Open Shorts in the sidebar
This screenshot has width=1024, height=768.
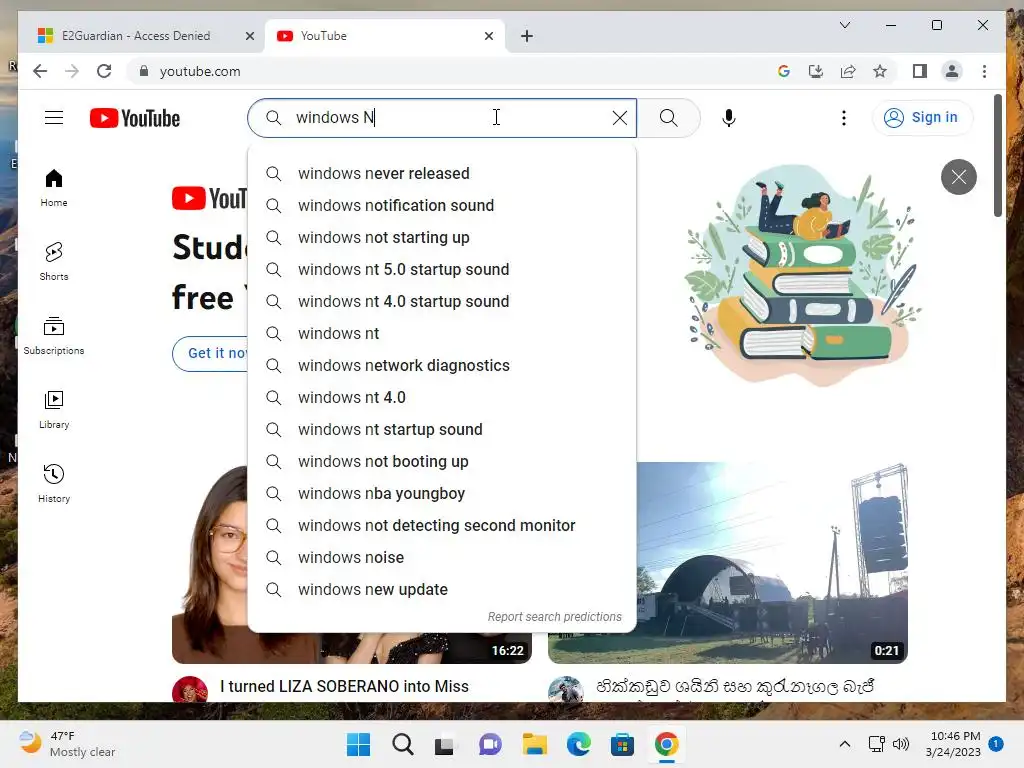[x=54, y=262]
